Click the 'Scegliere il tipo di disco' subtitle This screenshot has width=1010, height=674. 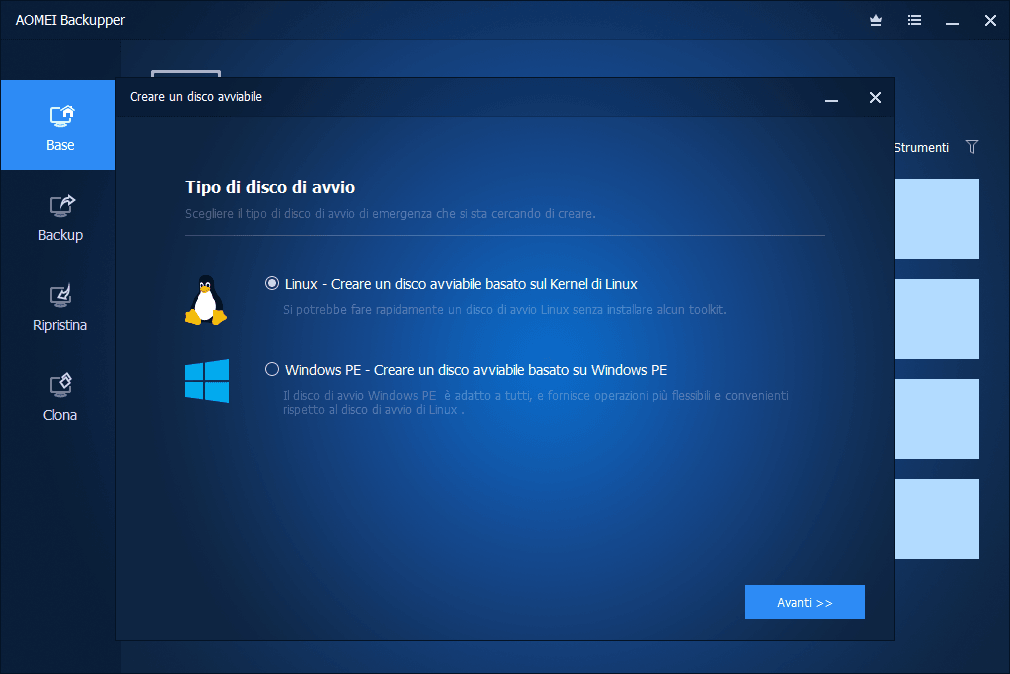(390, 213)
